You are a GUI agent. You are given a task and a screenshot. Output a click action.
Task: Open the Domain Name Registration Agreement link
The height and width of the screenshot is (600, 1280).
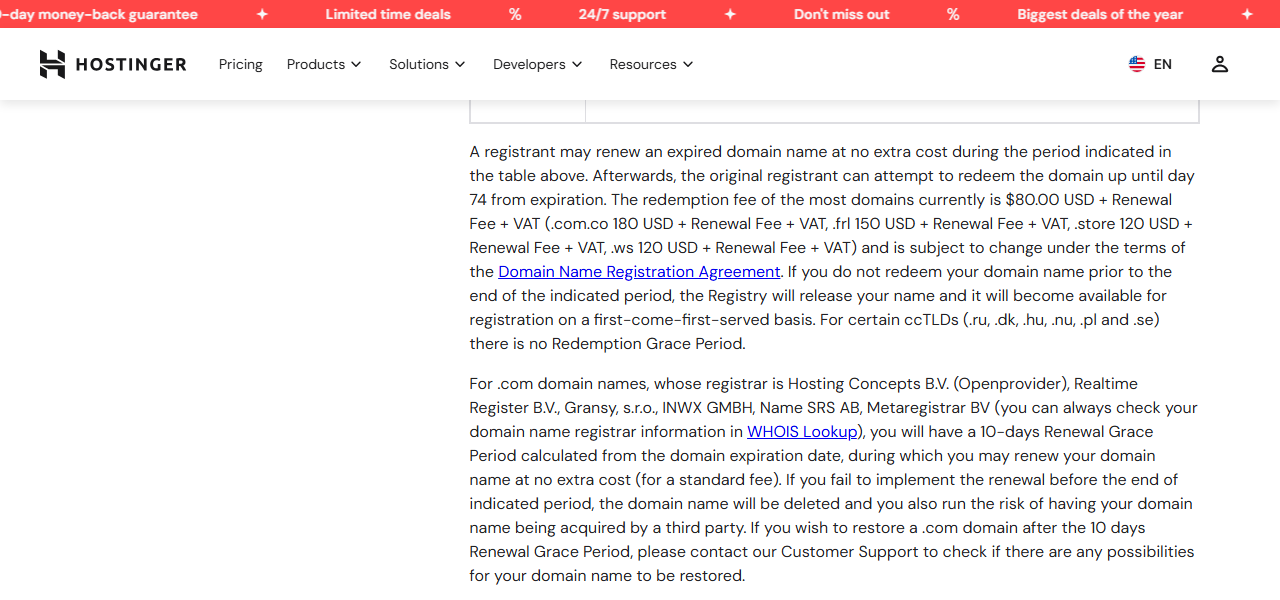pos(639,272)
